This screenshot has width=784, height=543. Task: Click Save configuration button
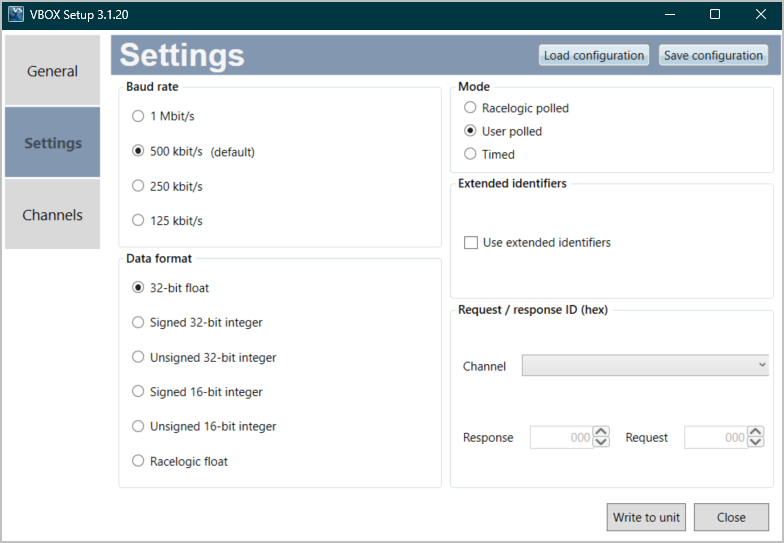(x=713, y=55)
